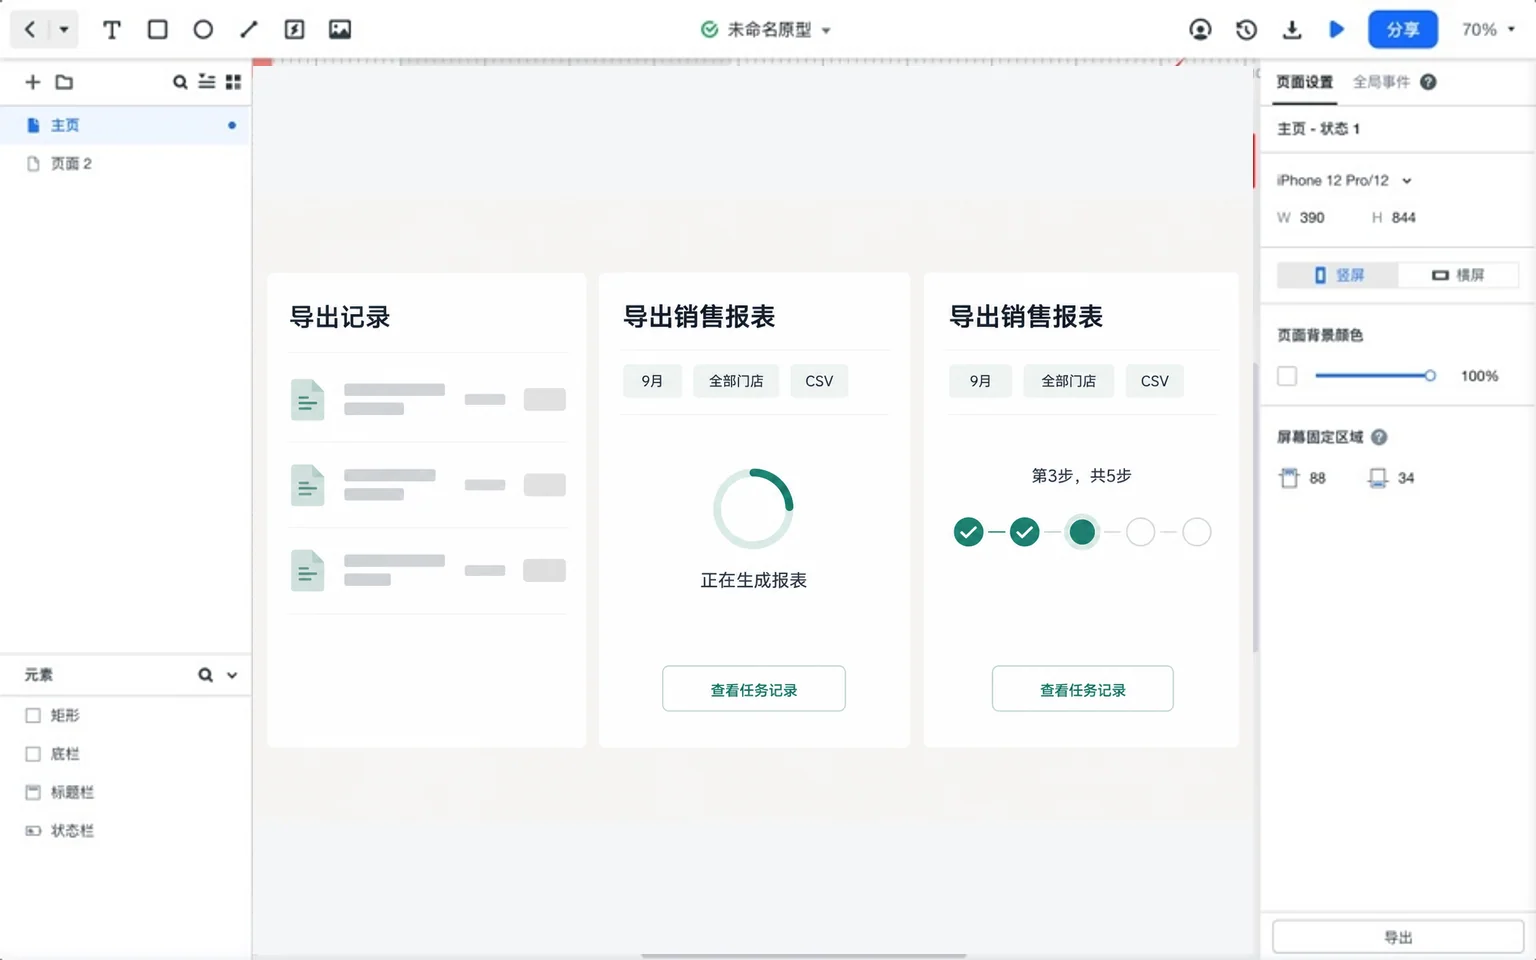
Task: Click the 导出 button at bottom right
Action: tap(1398, 937)
